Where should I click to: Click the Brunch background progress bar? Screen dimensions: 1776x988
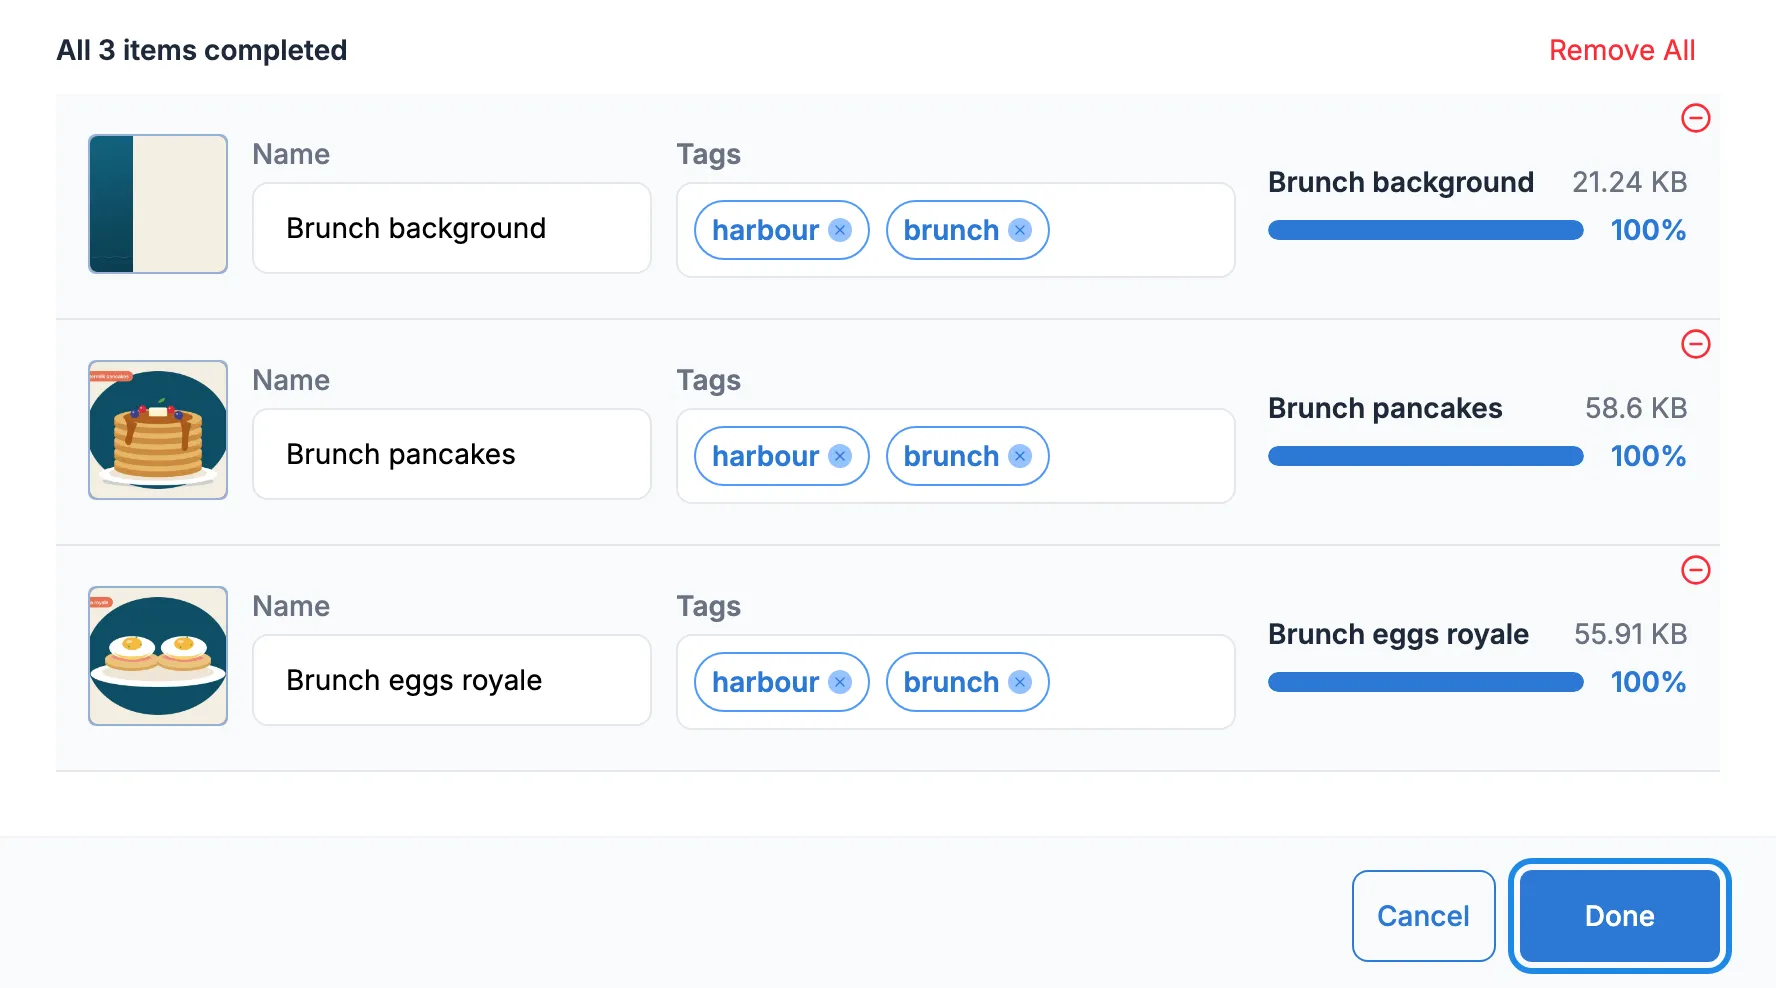point(1426,230)
